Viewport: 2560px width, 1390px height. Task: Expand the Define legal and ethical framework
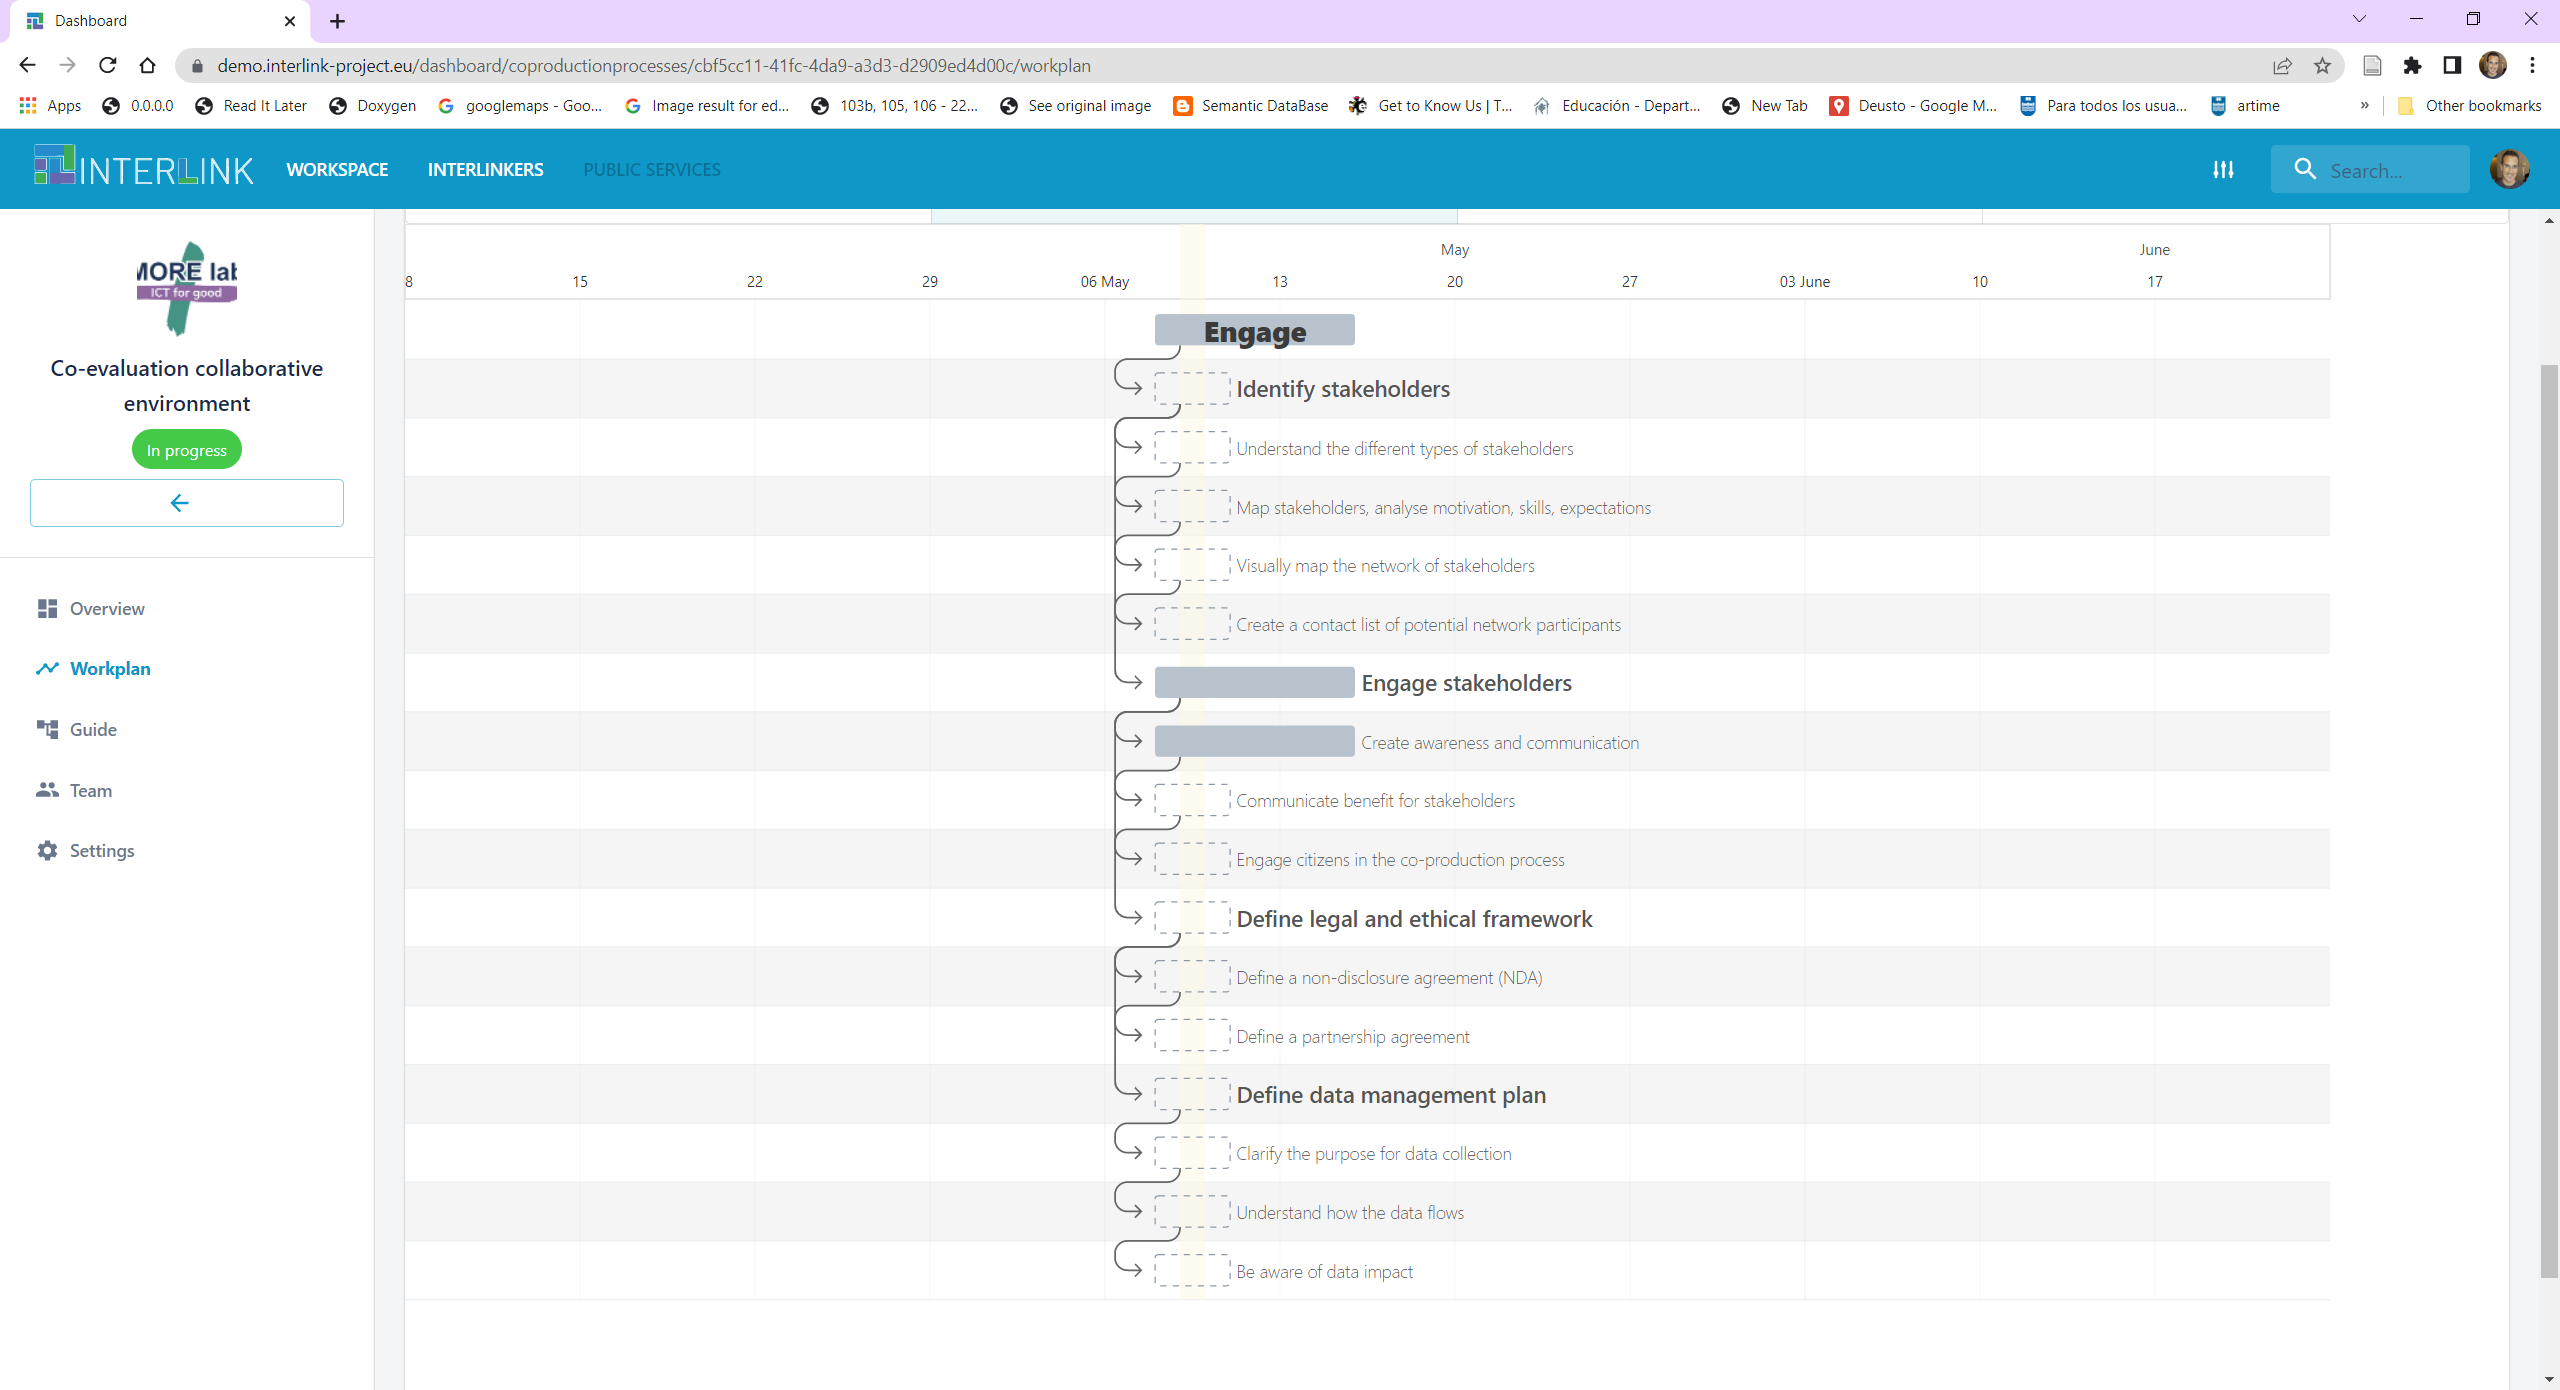coord(1413,918)
